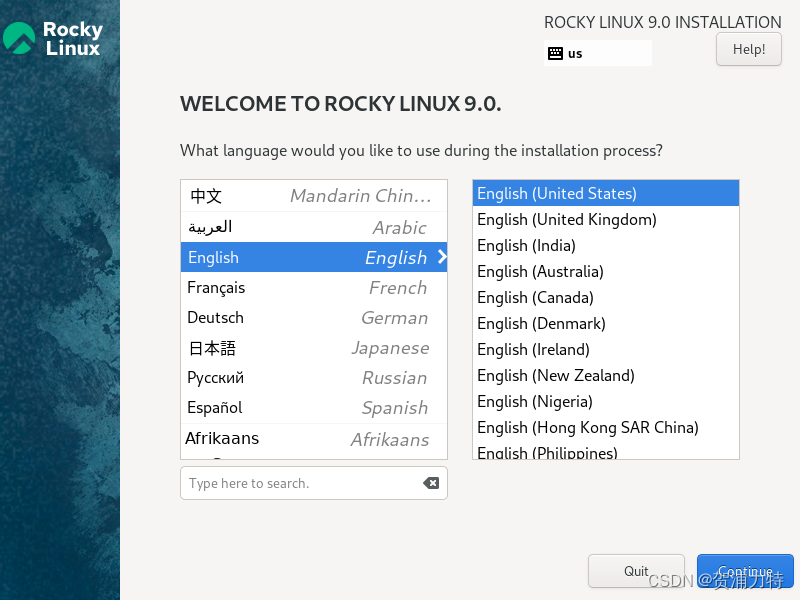Select Русский Russian language
This screenshot has width=800, height=600.
314,378
